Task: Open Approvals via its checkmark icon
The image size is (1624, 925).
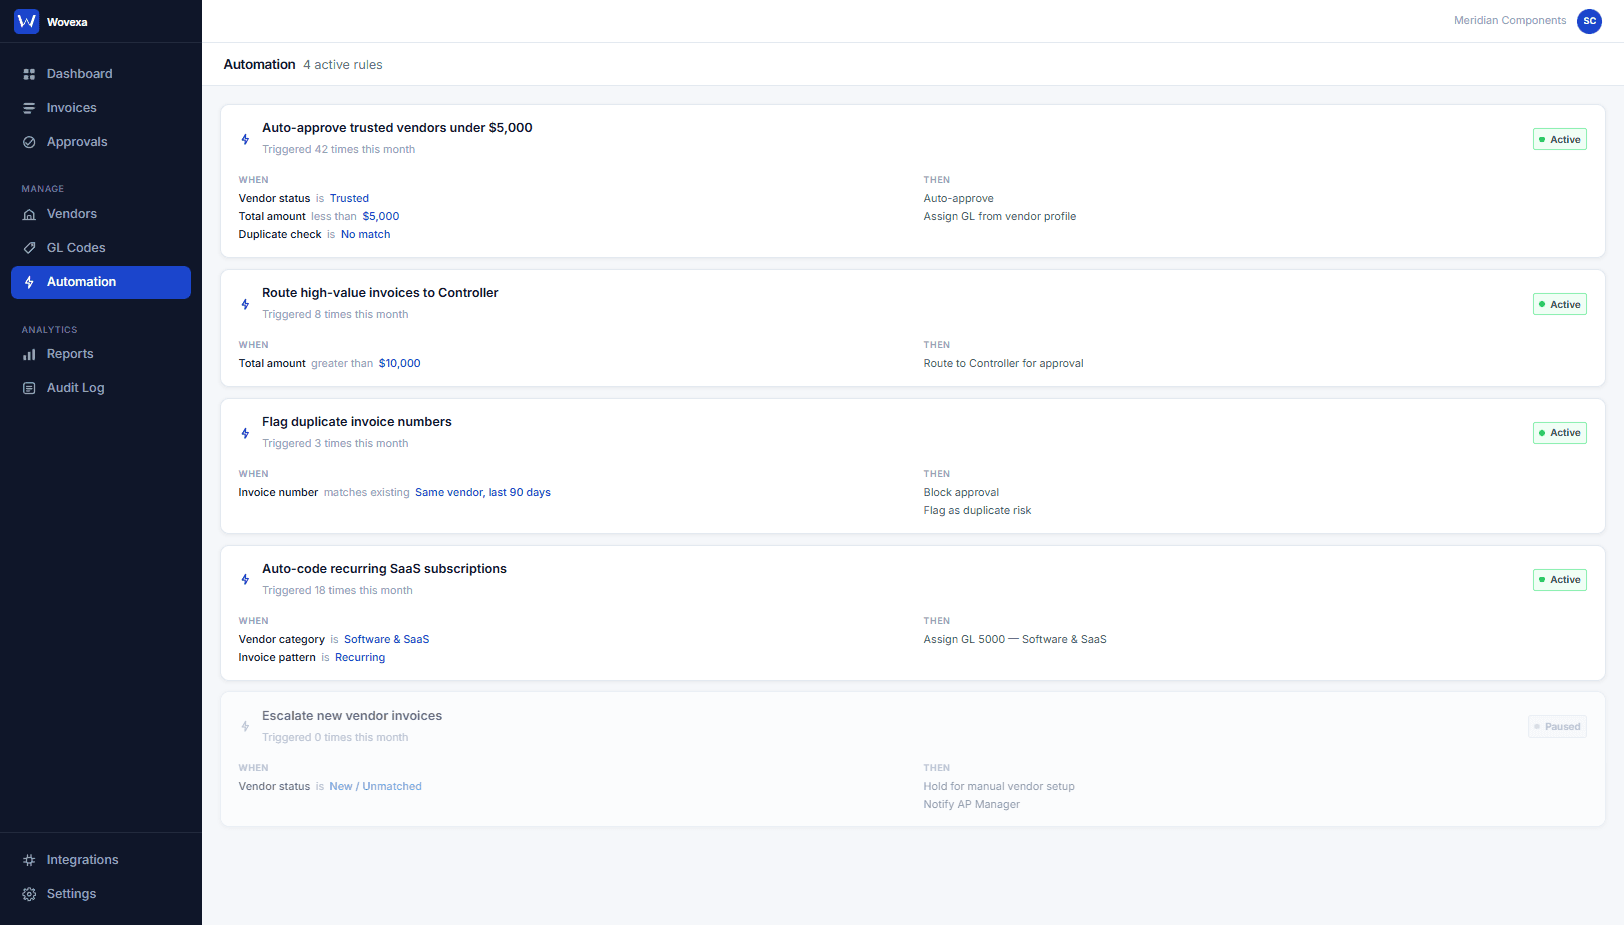Action: pyautogui.click(x=29, y=141)
